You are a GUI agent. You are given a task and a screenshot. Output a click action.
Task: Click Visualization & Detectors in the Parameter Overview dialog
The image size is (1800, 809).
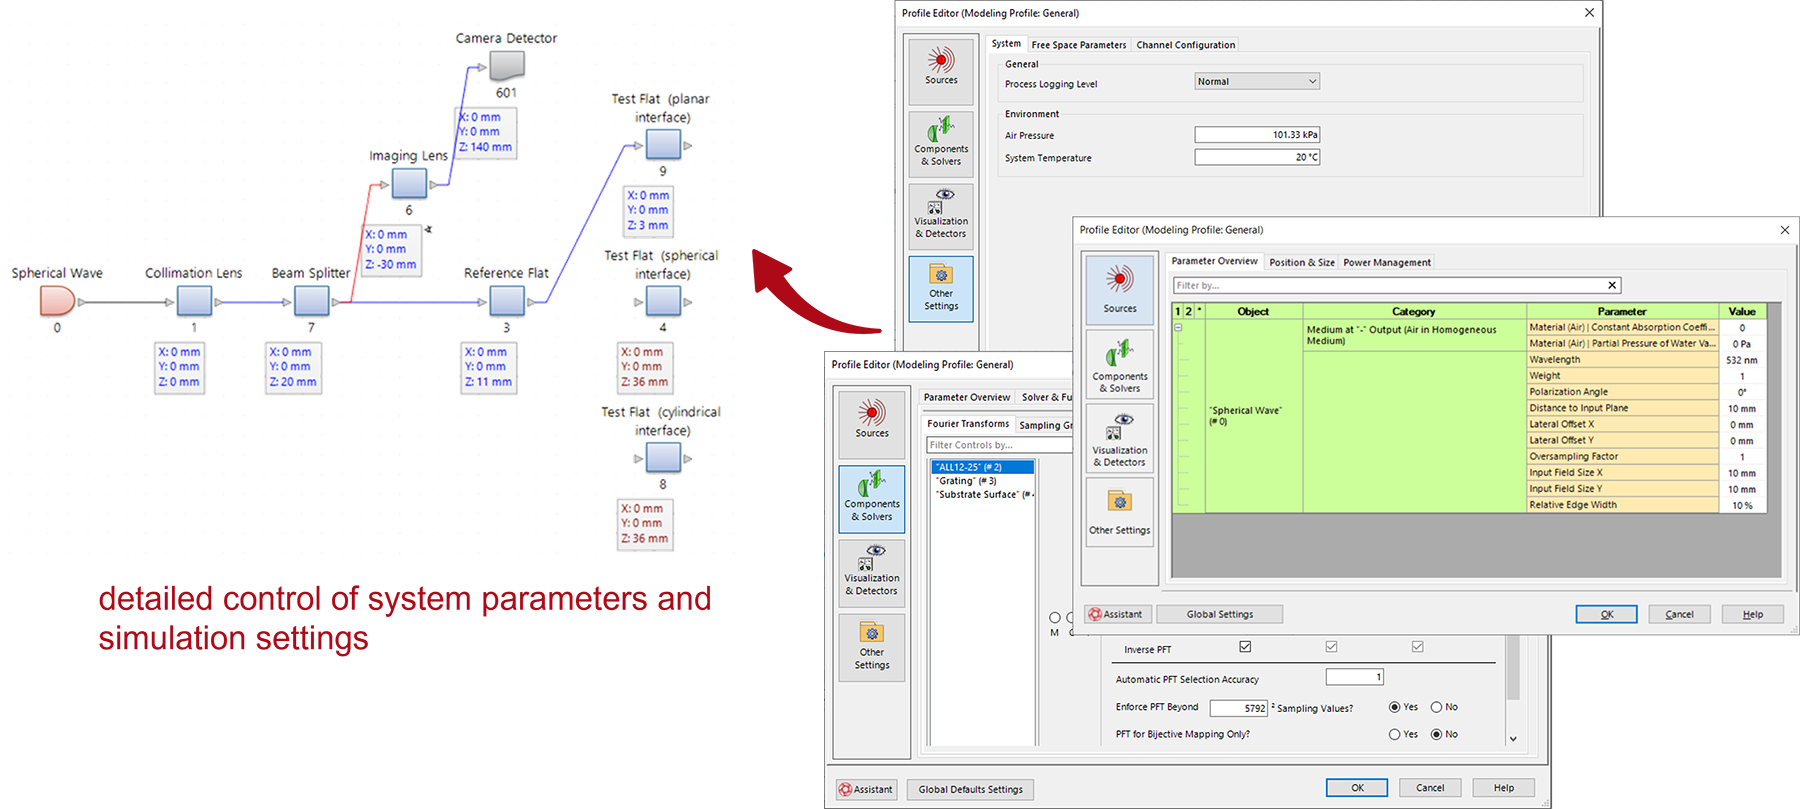(1119, 439)
